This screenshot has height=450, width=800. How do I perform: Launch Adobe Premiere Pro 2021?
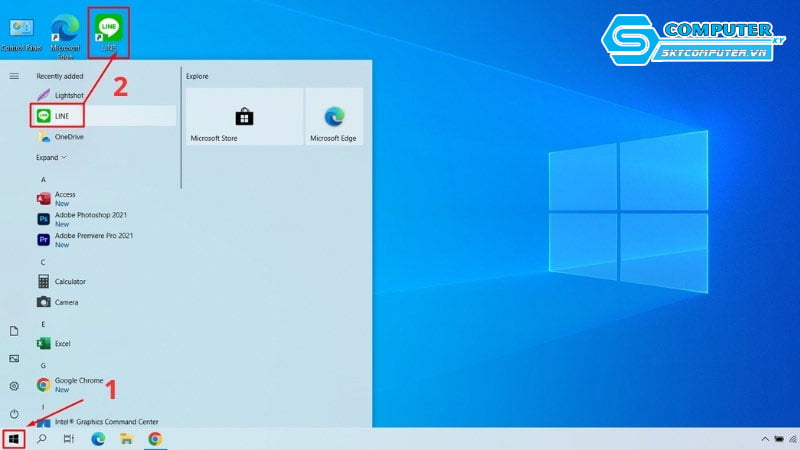pos(104,240)
